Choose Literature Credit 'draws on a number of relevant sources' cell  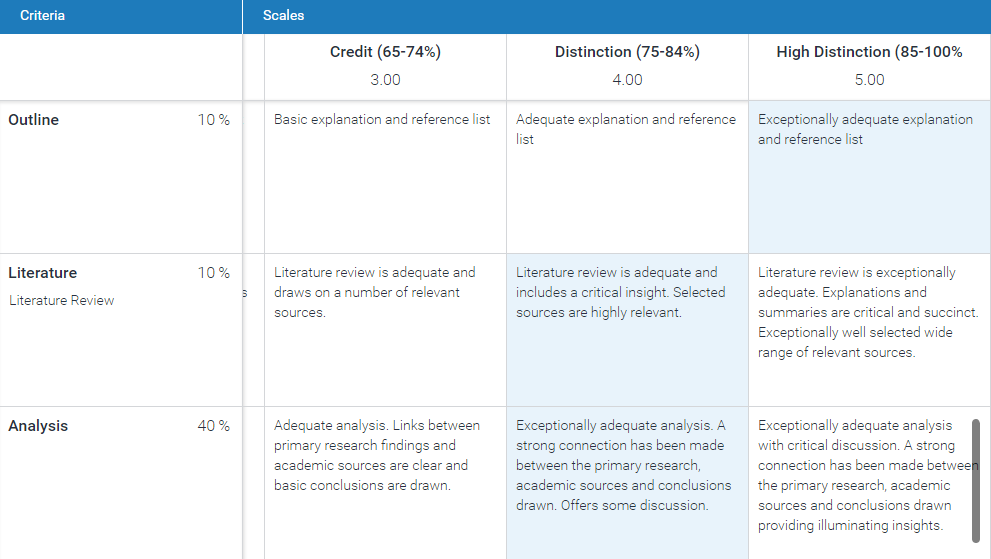click(x=385, y=330)
